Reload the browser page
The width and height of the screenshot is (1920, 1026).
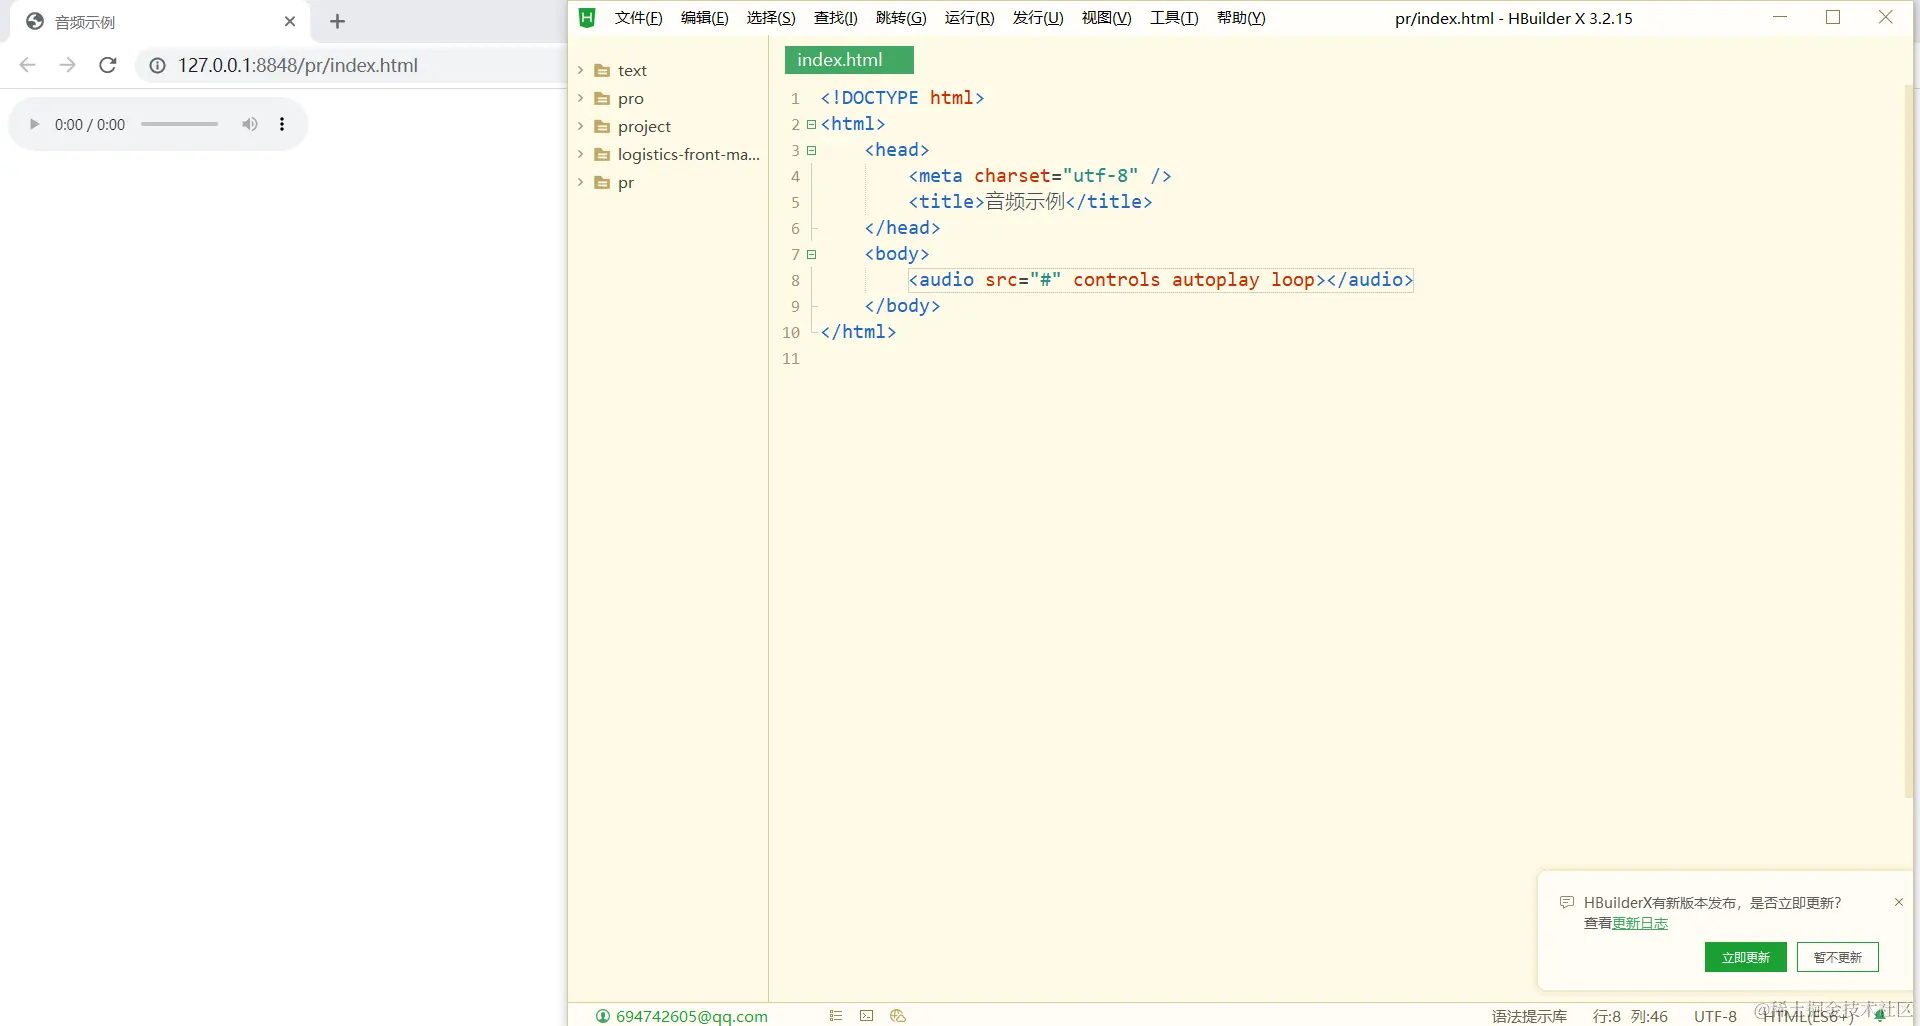click(x=108, y=65)
